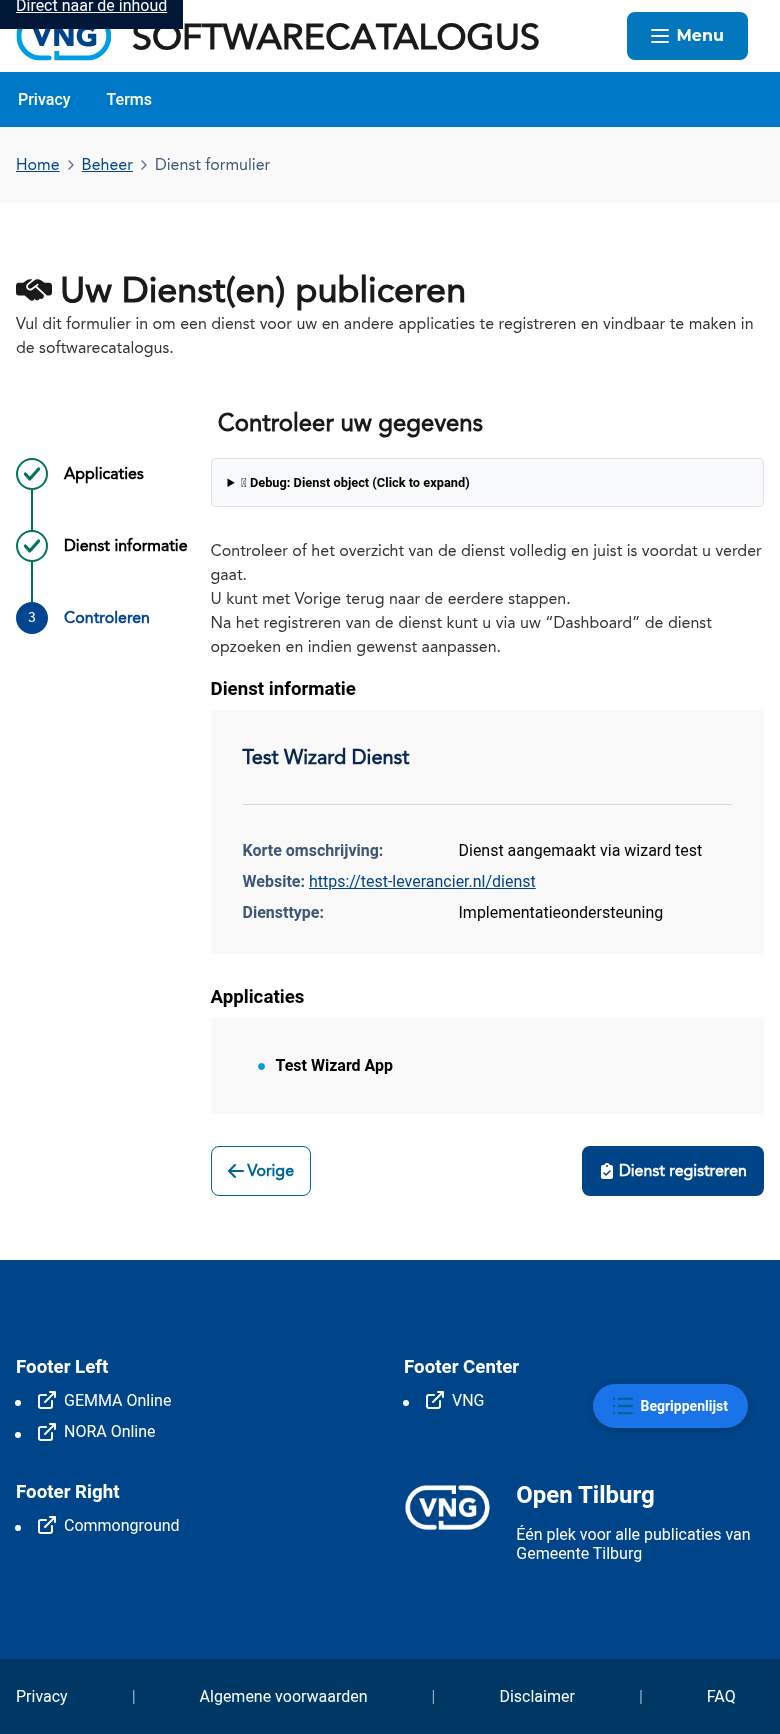This screenshot has width=780, height=1734.
Task: Open the Terms navigation item
Action: [x=129, y=100]
